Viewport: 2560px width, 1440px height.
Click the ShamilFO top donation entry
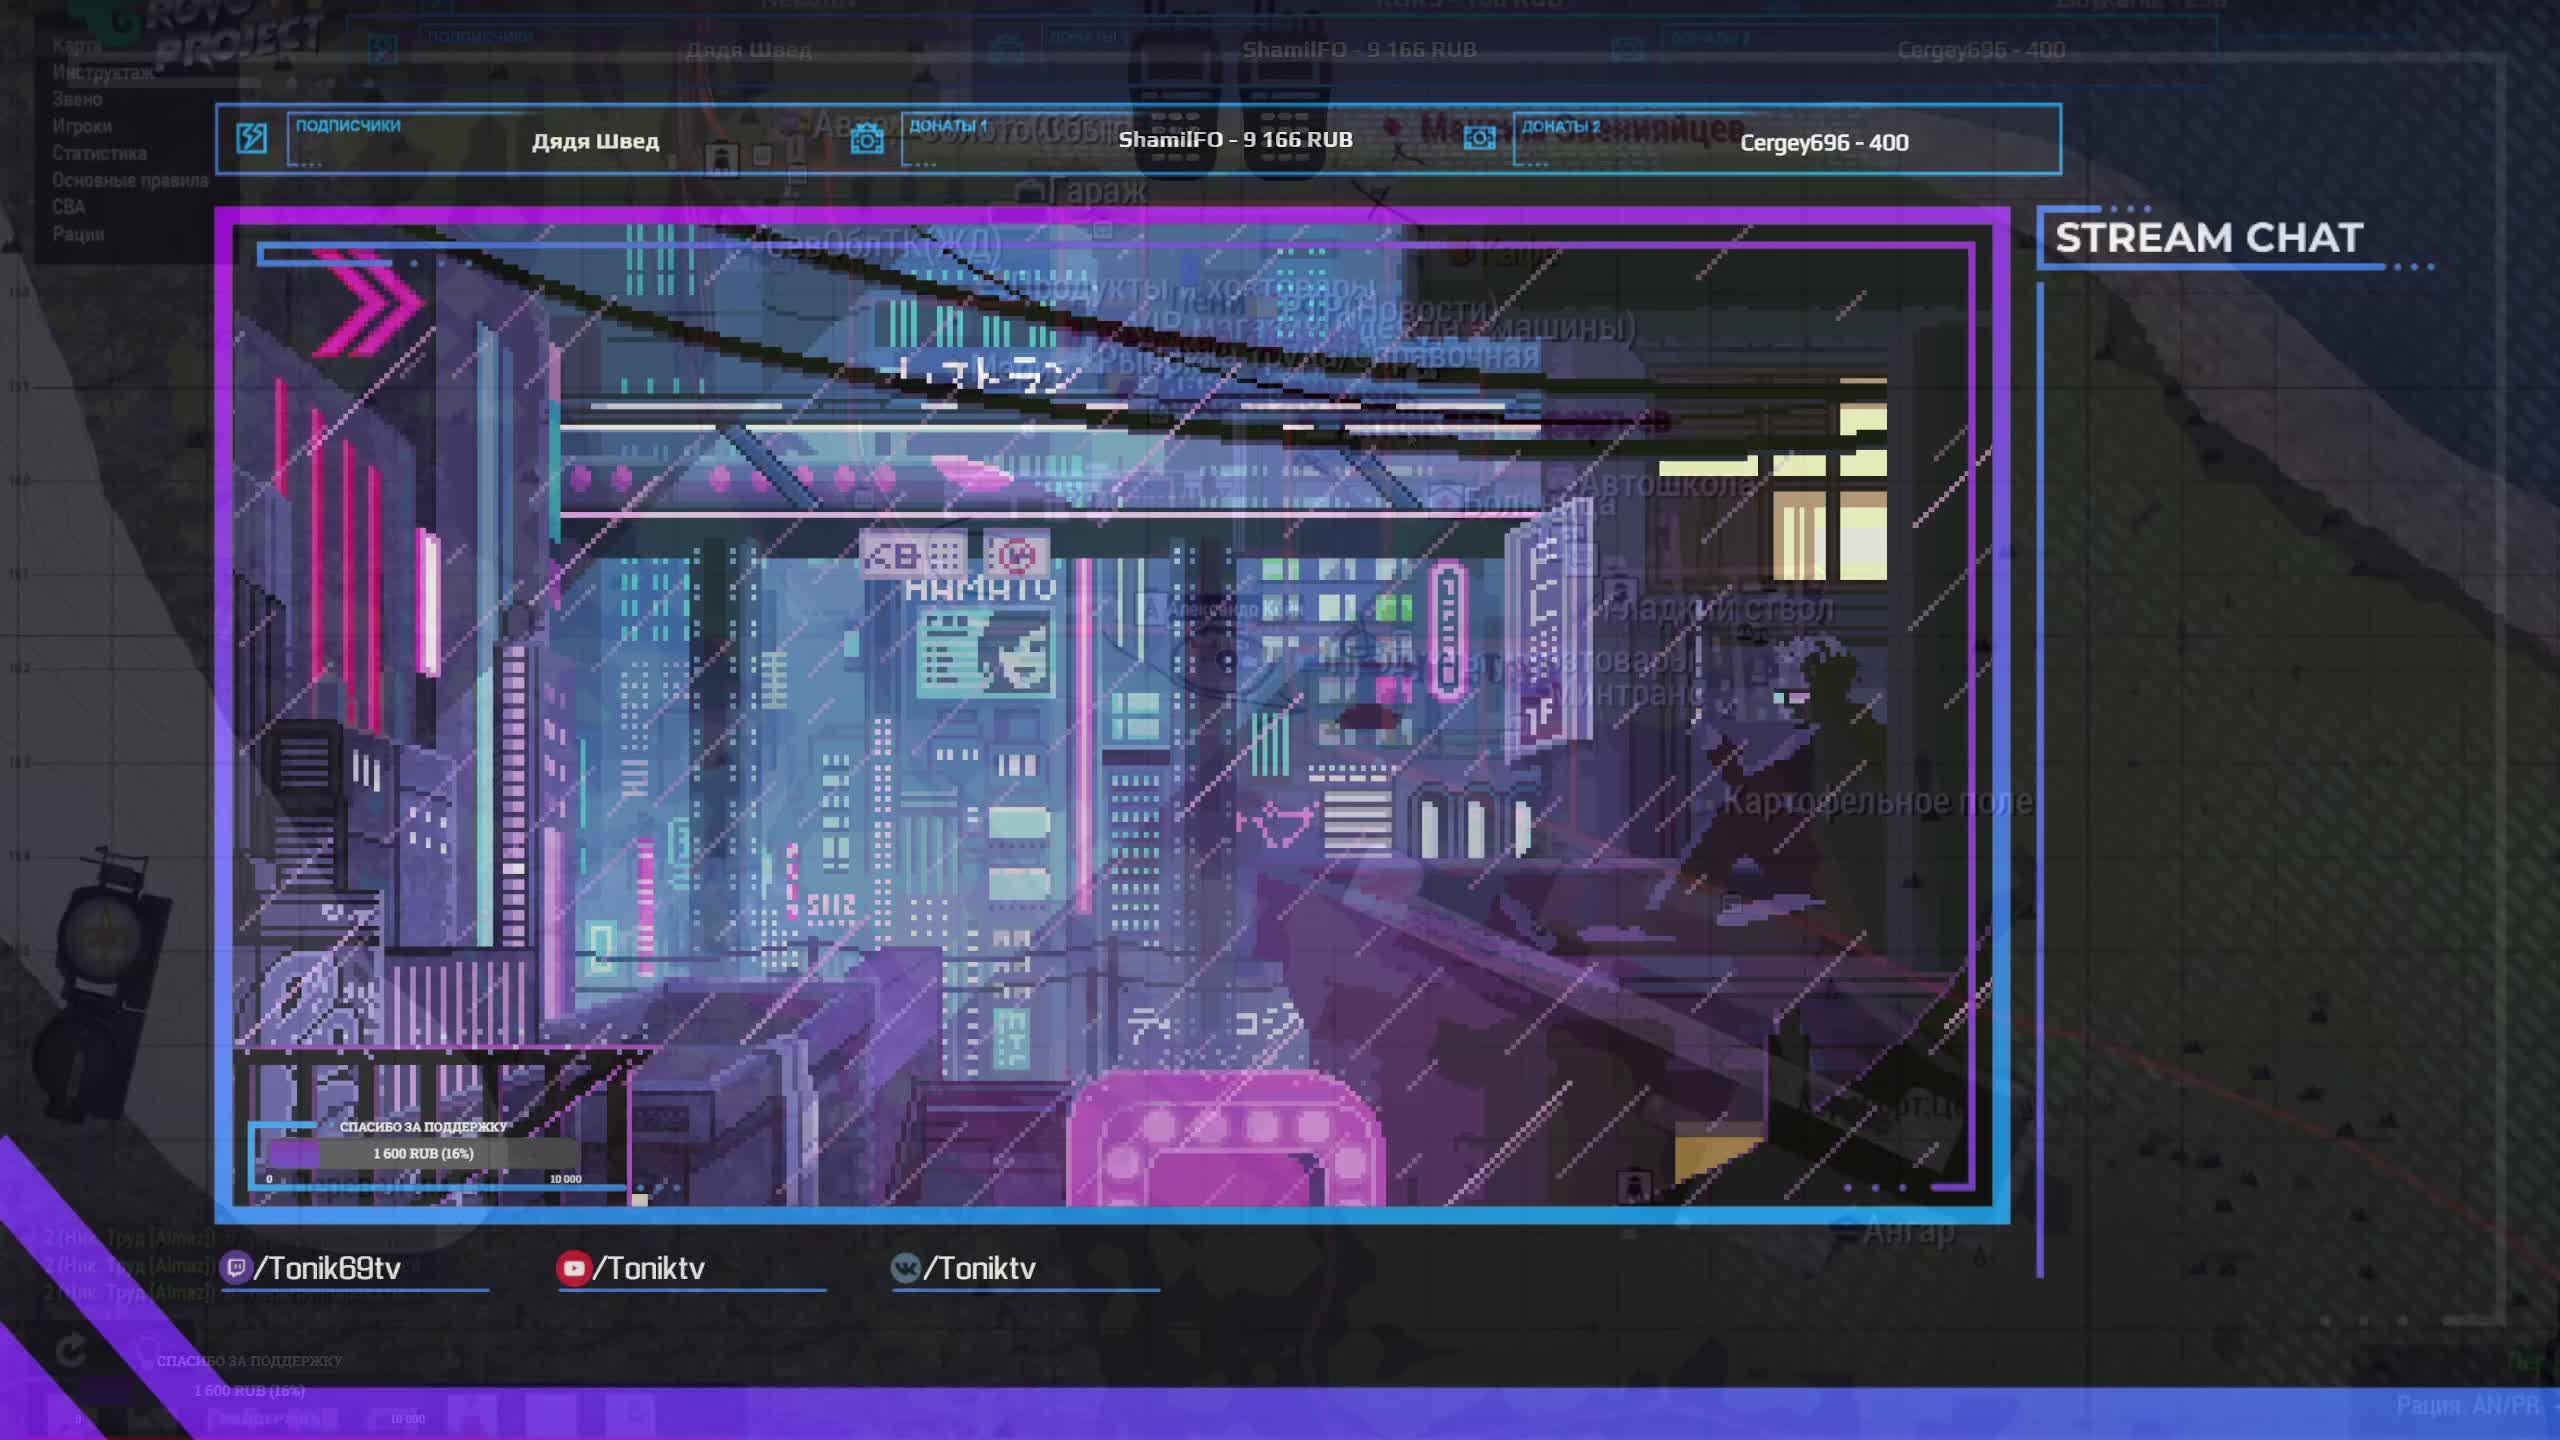[x=1235, y=140]
